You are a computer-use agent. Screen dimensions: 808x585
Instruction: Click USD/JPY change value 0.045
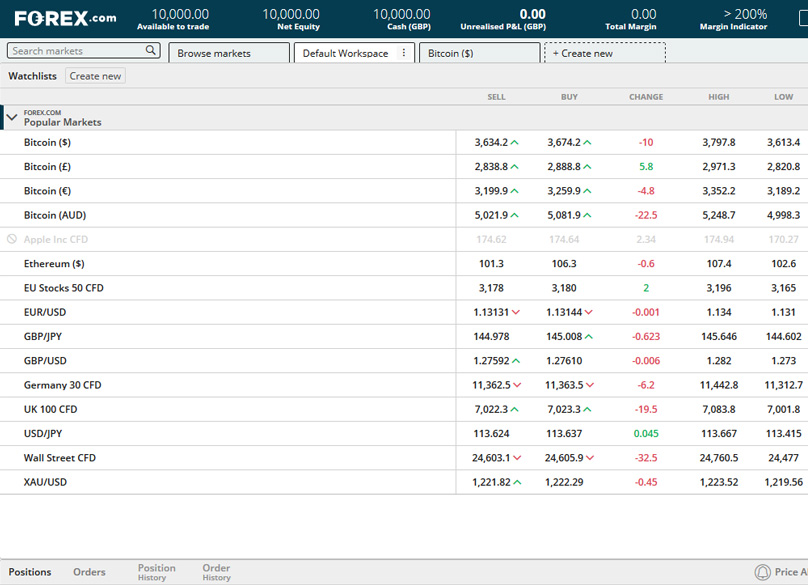click(x=646, y=433)
